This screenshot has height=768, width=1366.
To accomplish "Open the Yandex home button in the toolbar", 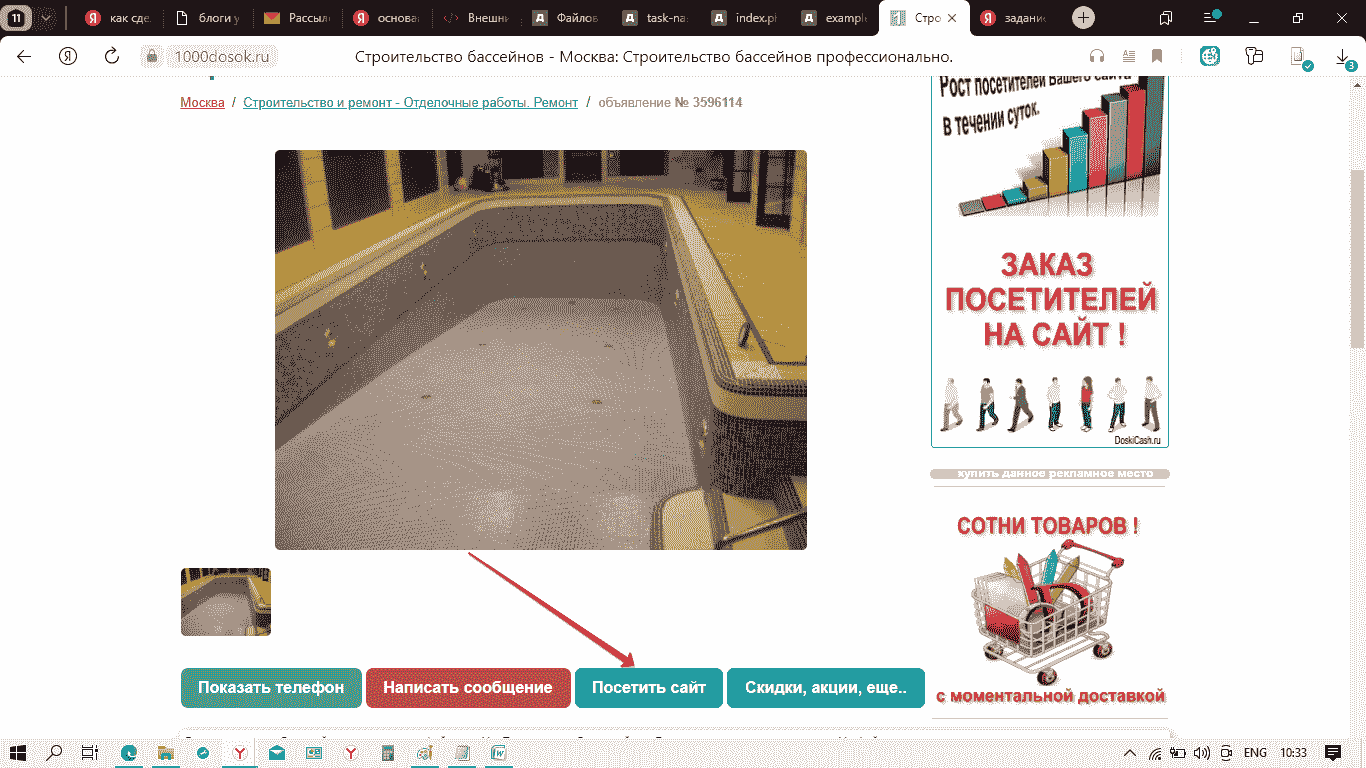I will click(68, 56).
